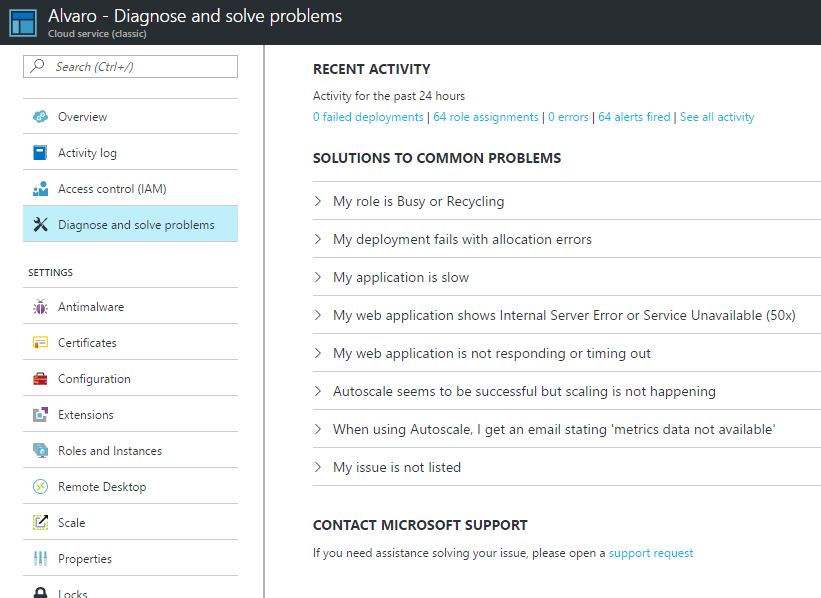
Task: Open the Antimalware settings item
Action: pos(130,307)
